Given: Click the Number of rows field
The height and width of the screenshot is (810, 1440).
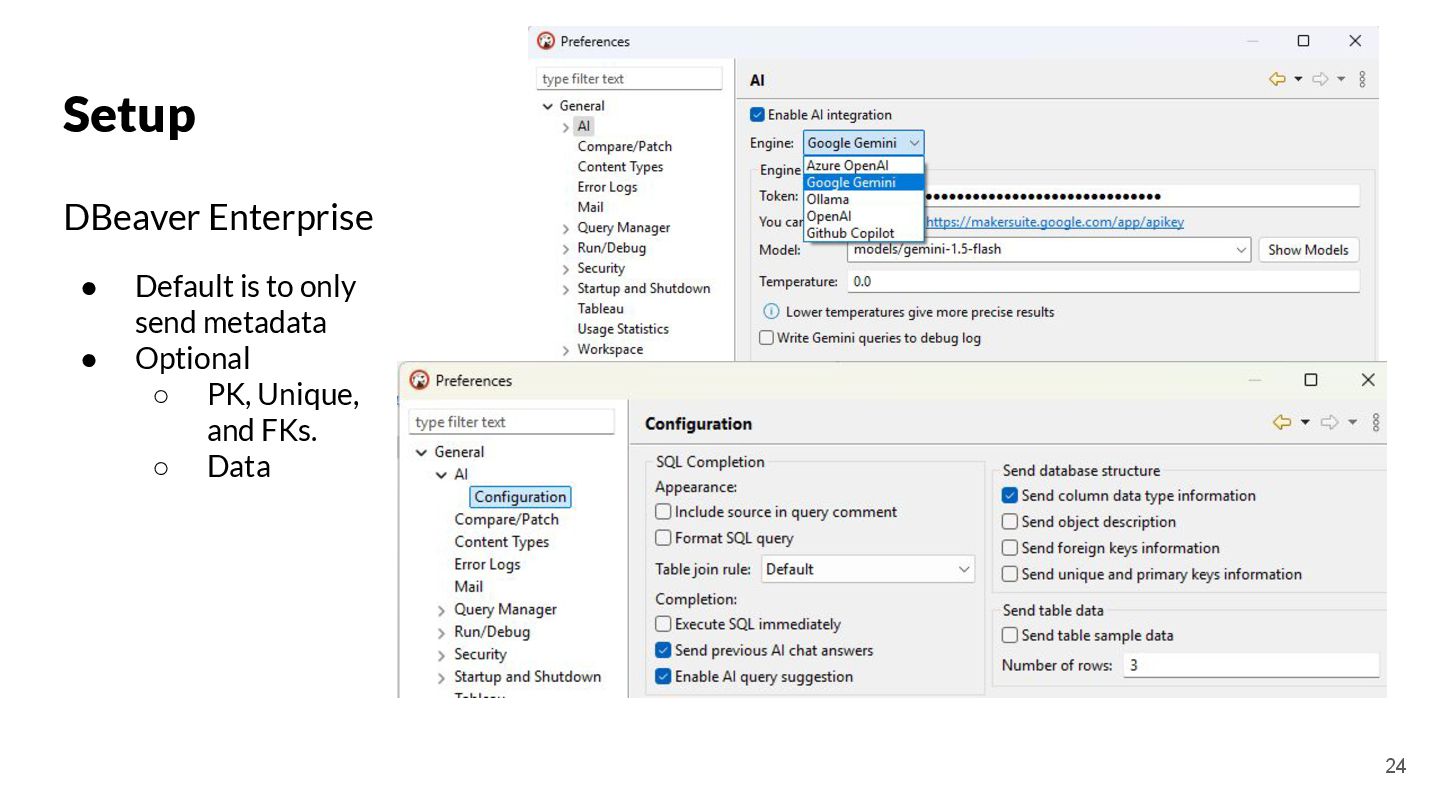Looking at the screenshot, I should pos(1250,665).
